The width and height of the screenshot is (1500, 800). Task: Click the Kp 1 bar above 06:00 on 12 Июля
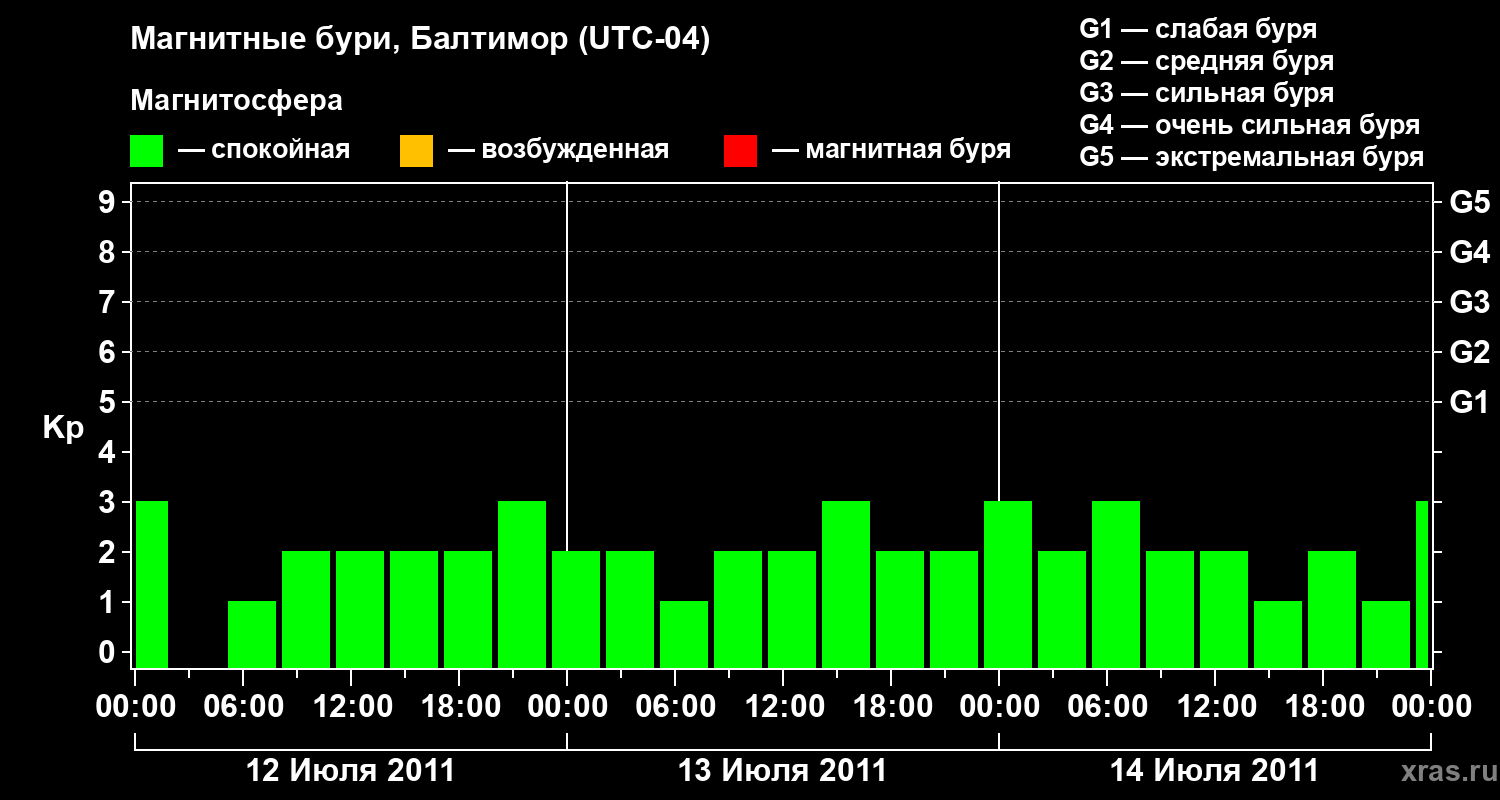[252, 634]
